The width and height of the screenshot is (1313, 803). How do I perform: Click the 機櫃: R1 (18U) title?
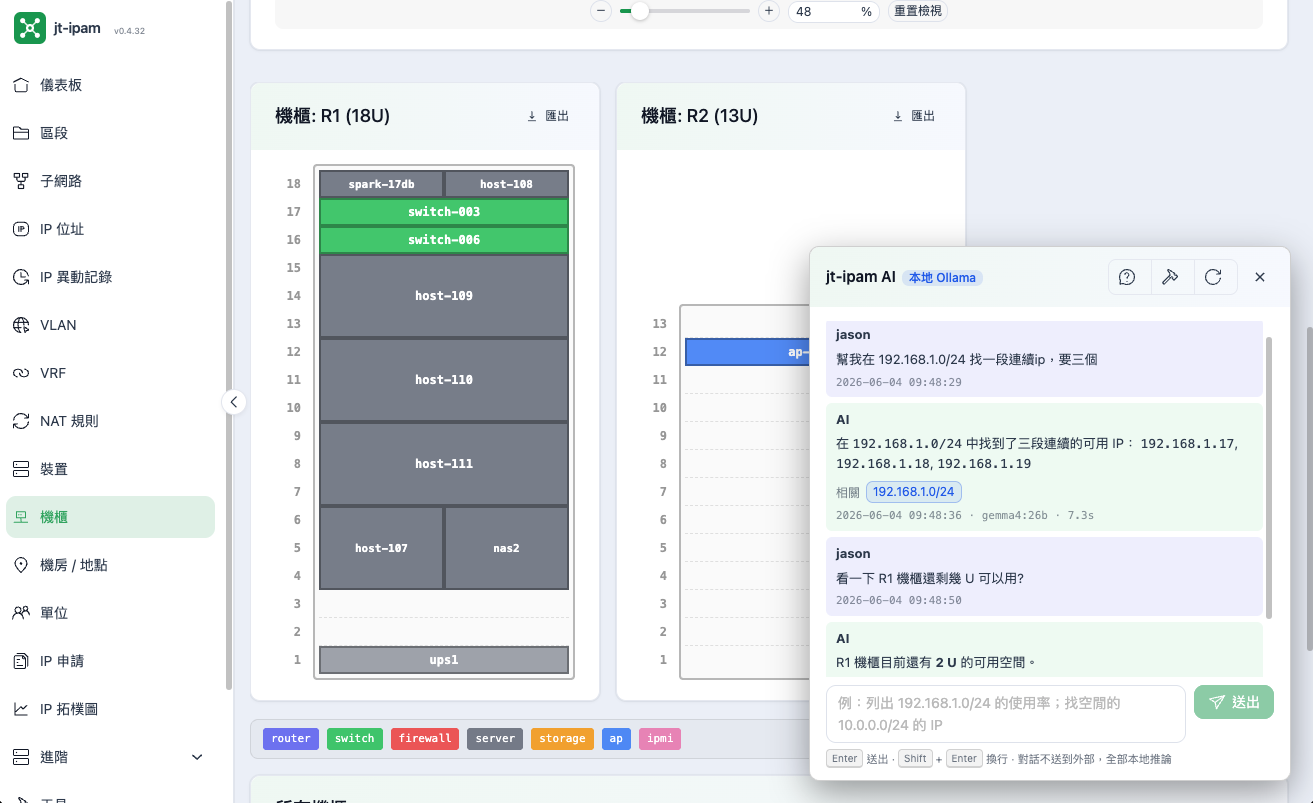point(332,116)
